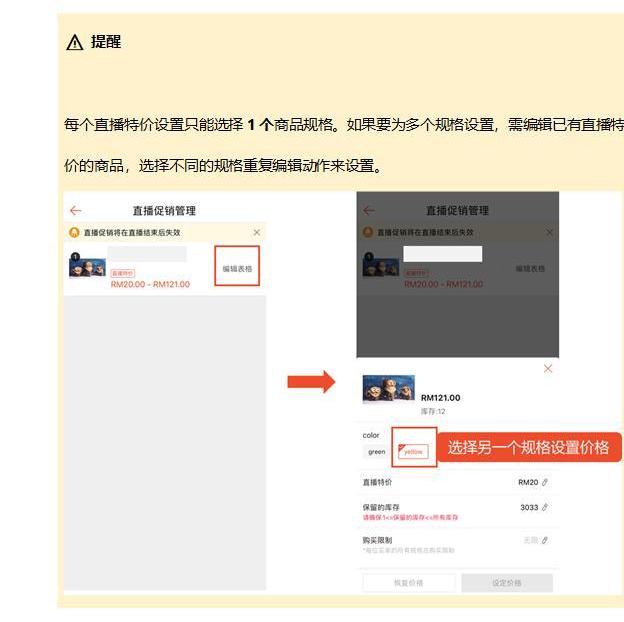Screen dimensions: 624x622
Task: Click 编辑表格 in the left screen
Action: point(237,268)
